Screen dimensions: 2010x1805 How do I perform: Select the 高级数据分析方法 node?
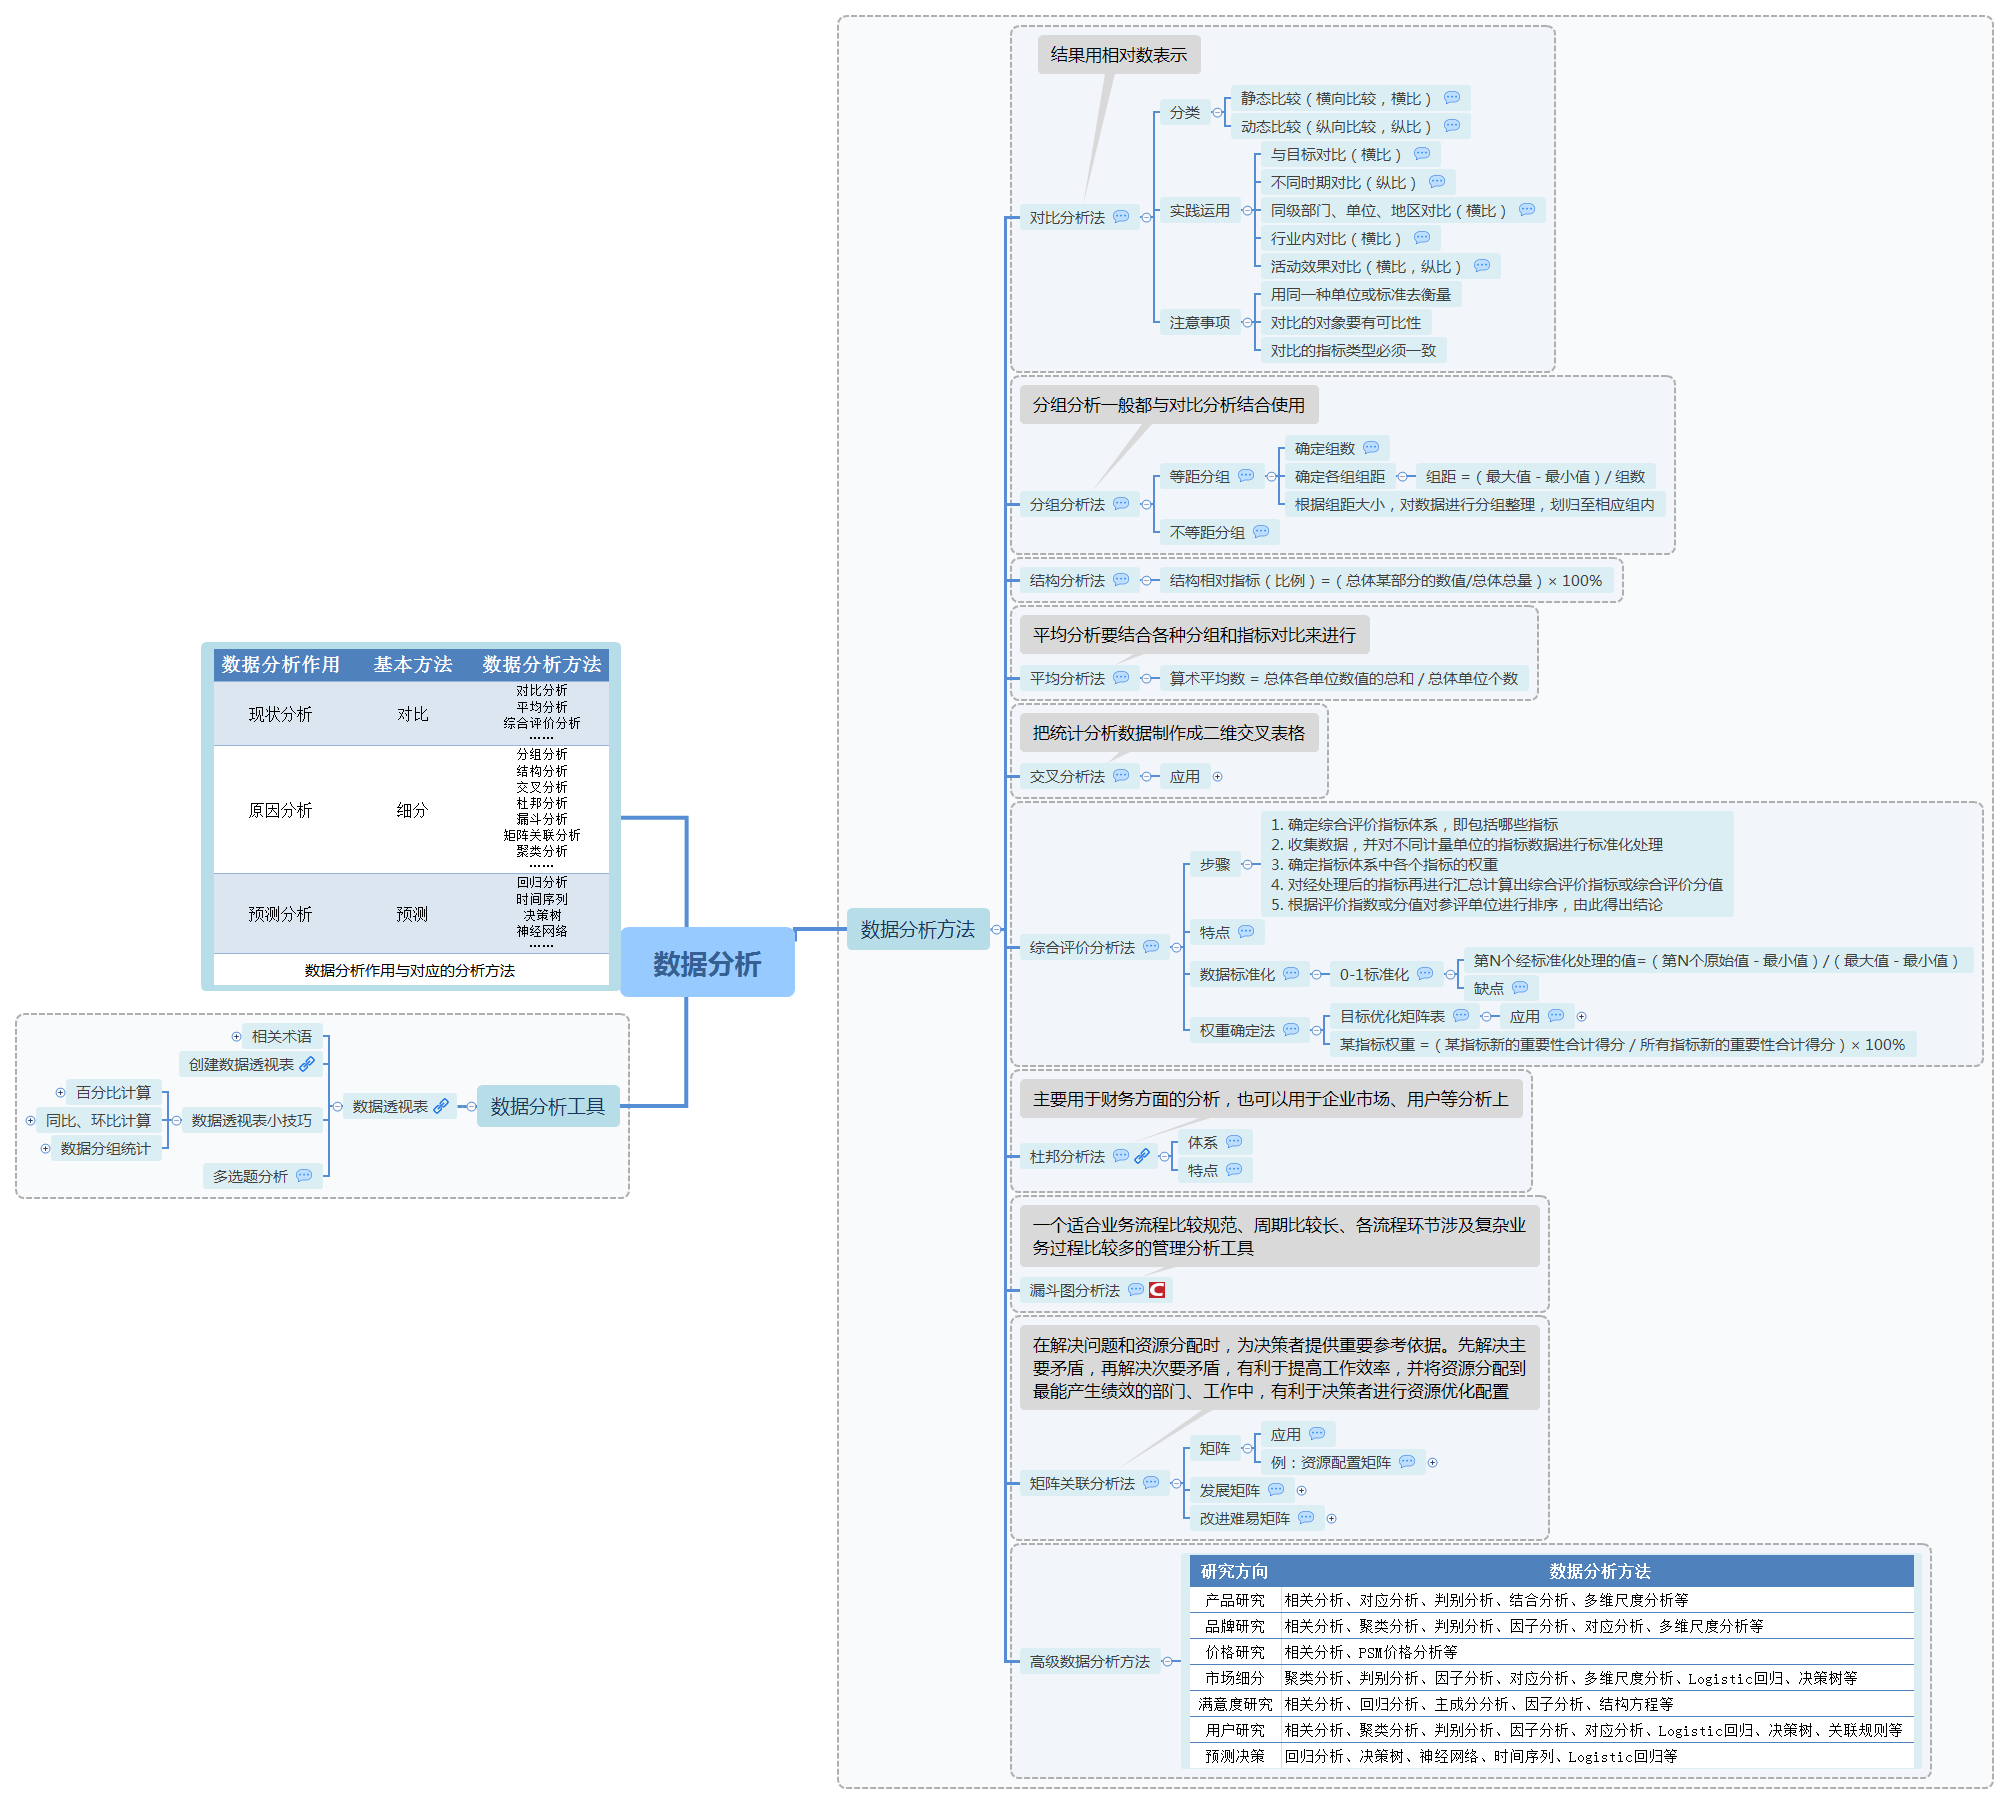point(1089,1662)
